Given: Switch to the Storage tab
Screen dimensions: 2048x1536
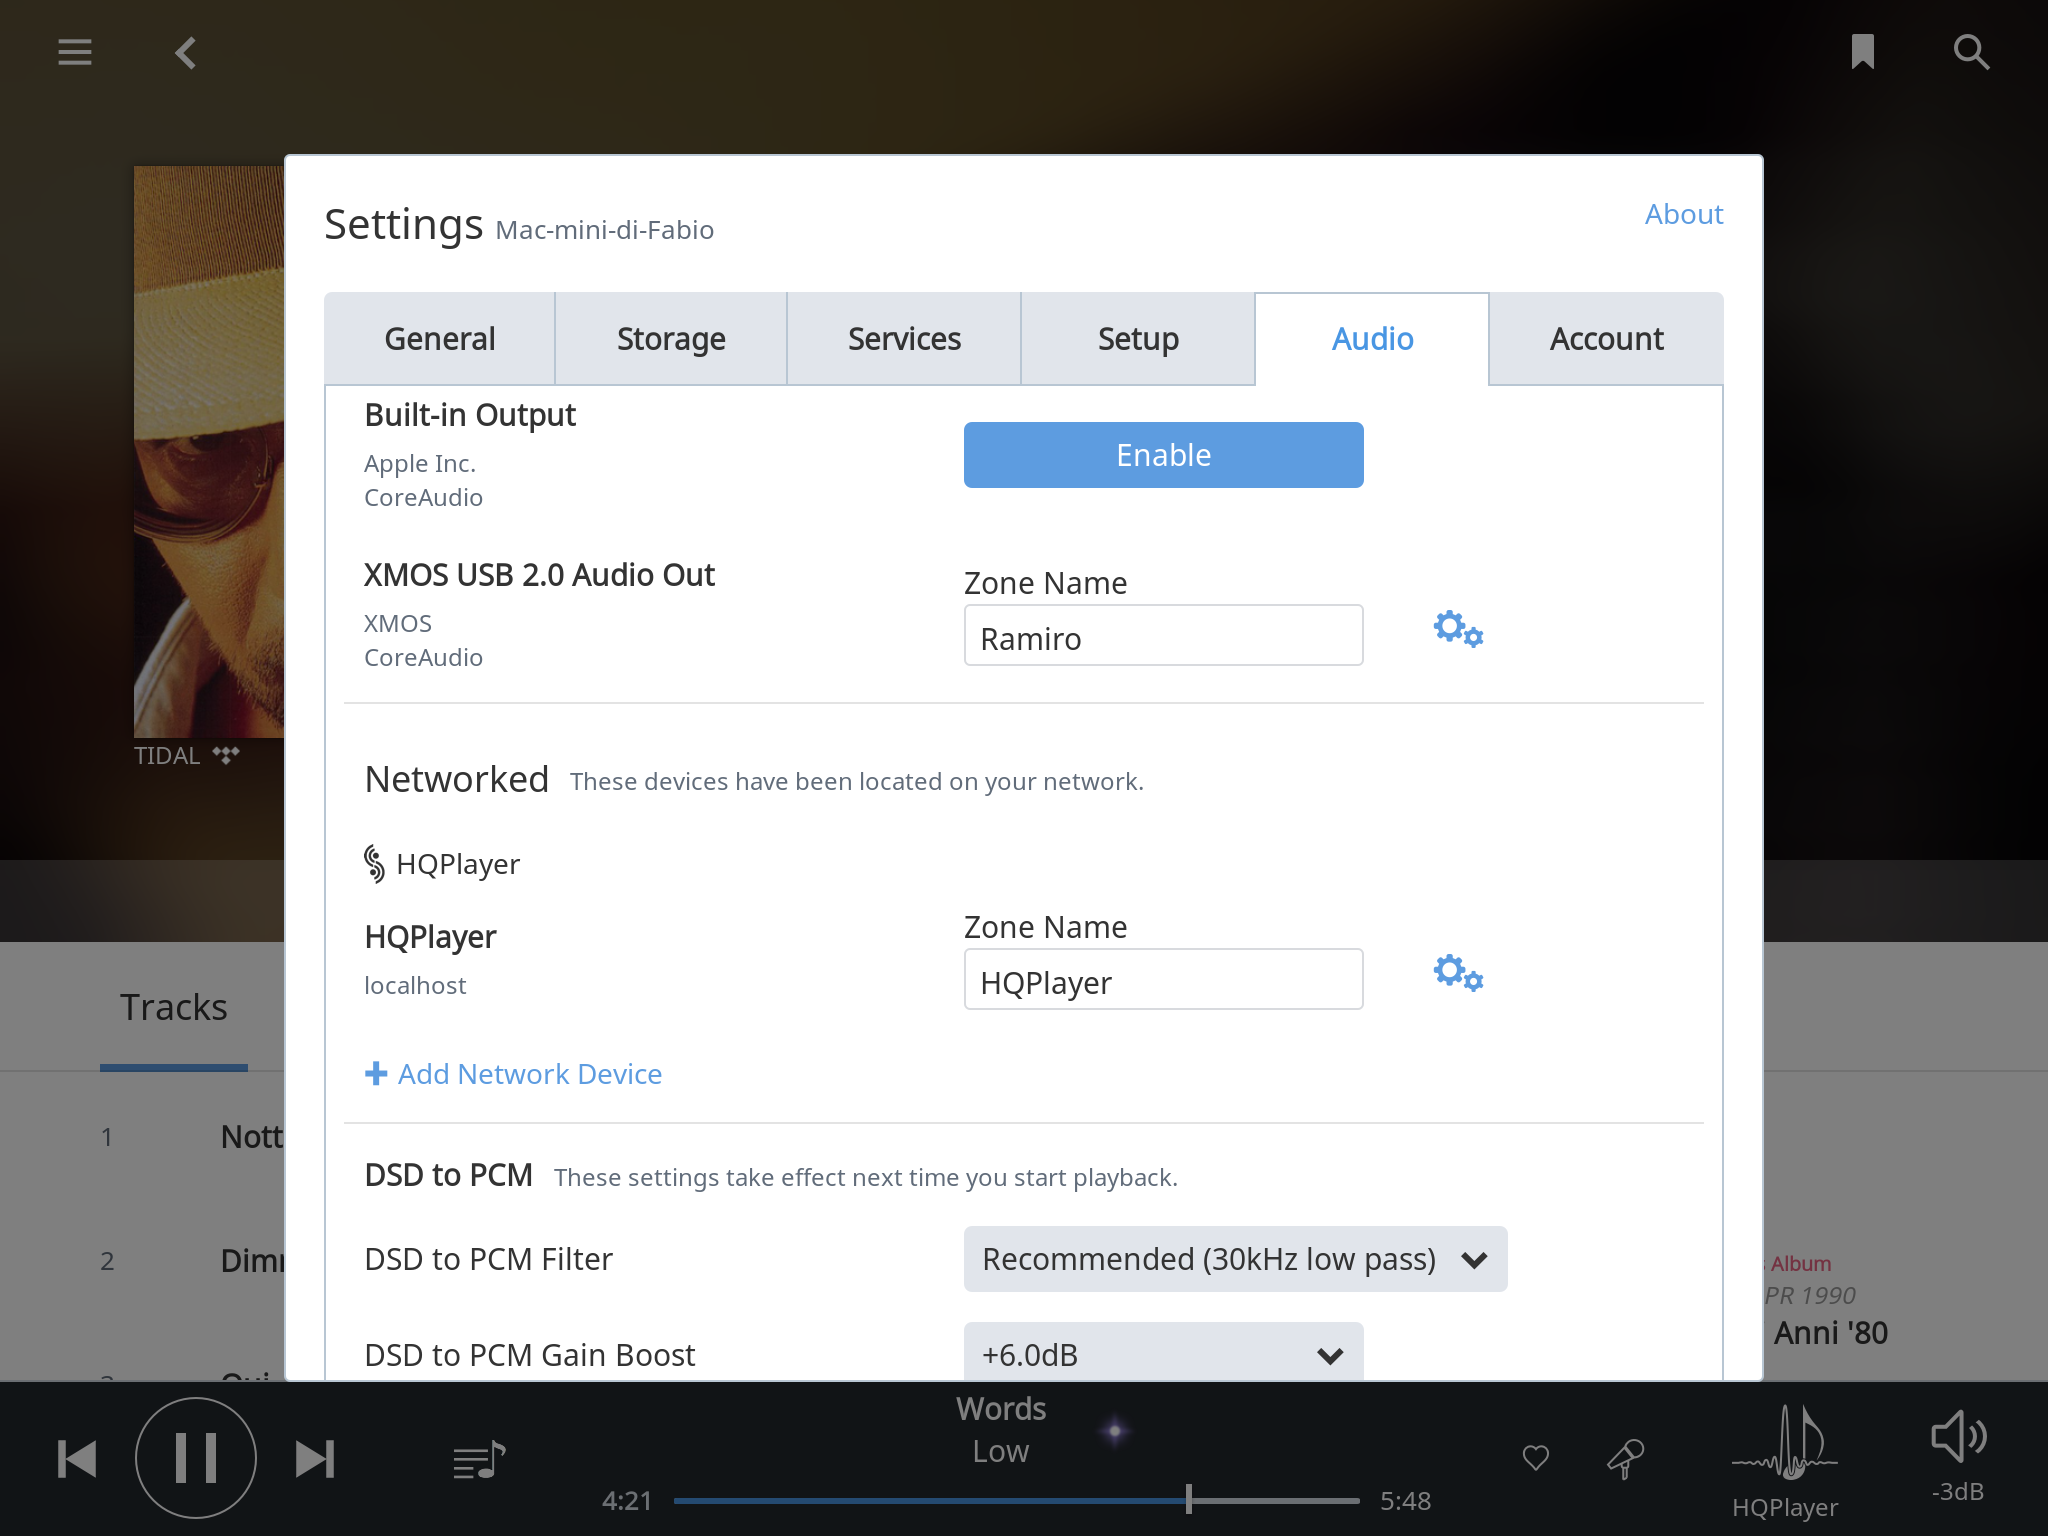Looking at the screenshot, I should (x=671, y=339).
